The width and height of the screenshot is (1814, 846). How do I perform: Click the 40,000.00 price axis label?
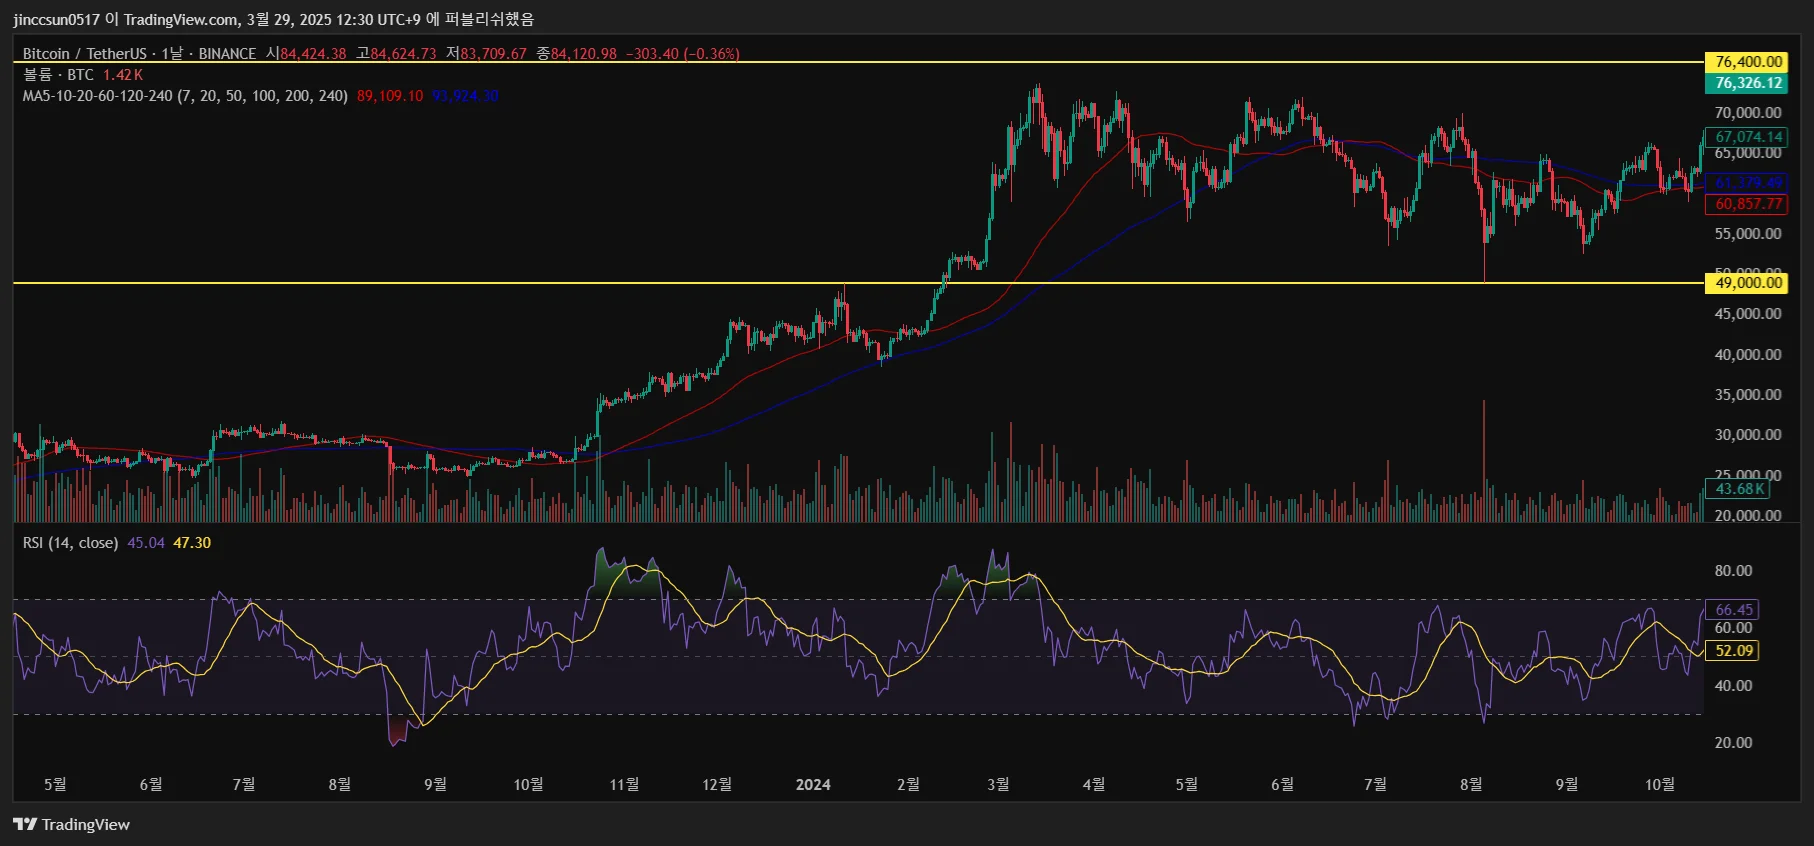coord(1748,355)
